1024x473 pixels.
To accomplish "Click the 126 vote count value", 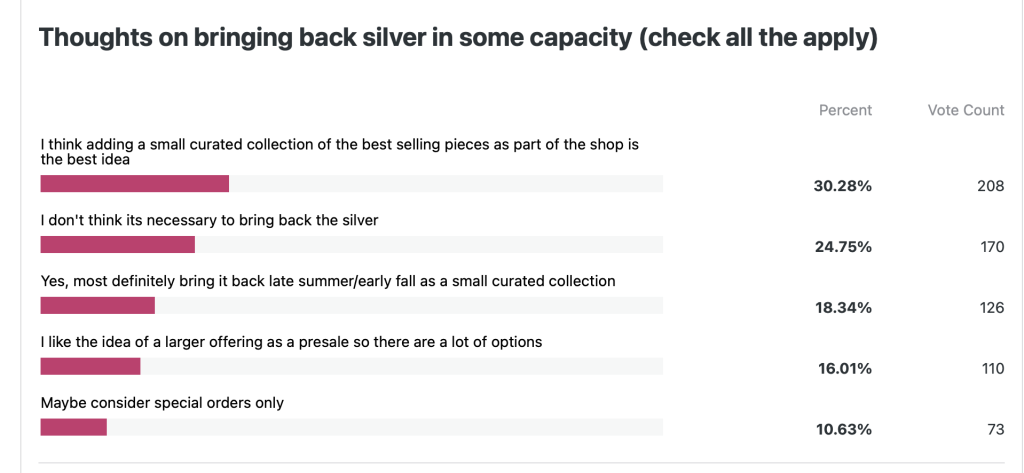I will click(x=991, y=308).
